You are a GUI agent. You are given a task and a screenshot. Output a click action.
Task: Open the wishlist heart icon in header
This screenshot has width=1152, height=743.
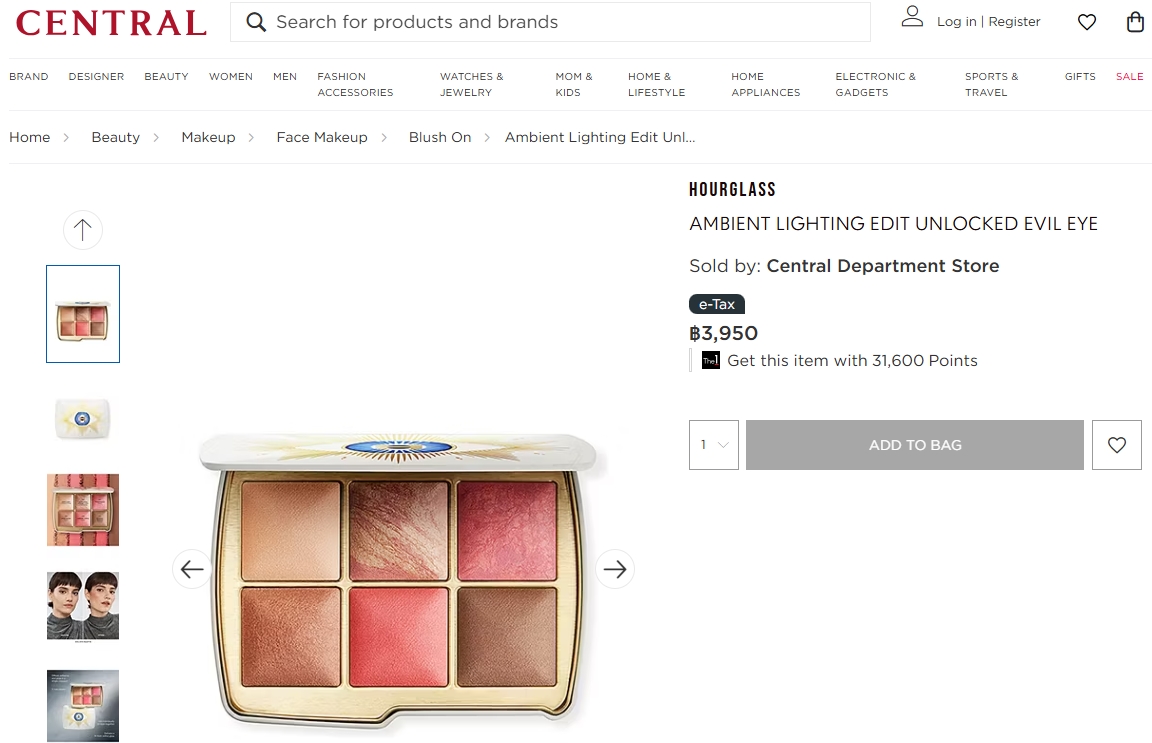coord(1086,21)
